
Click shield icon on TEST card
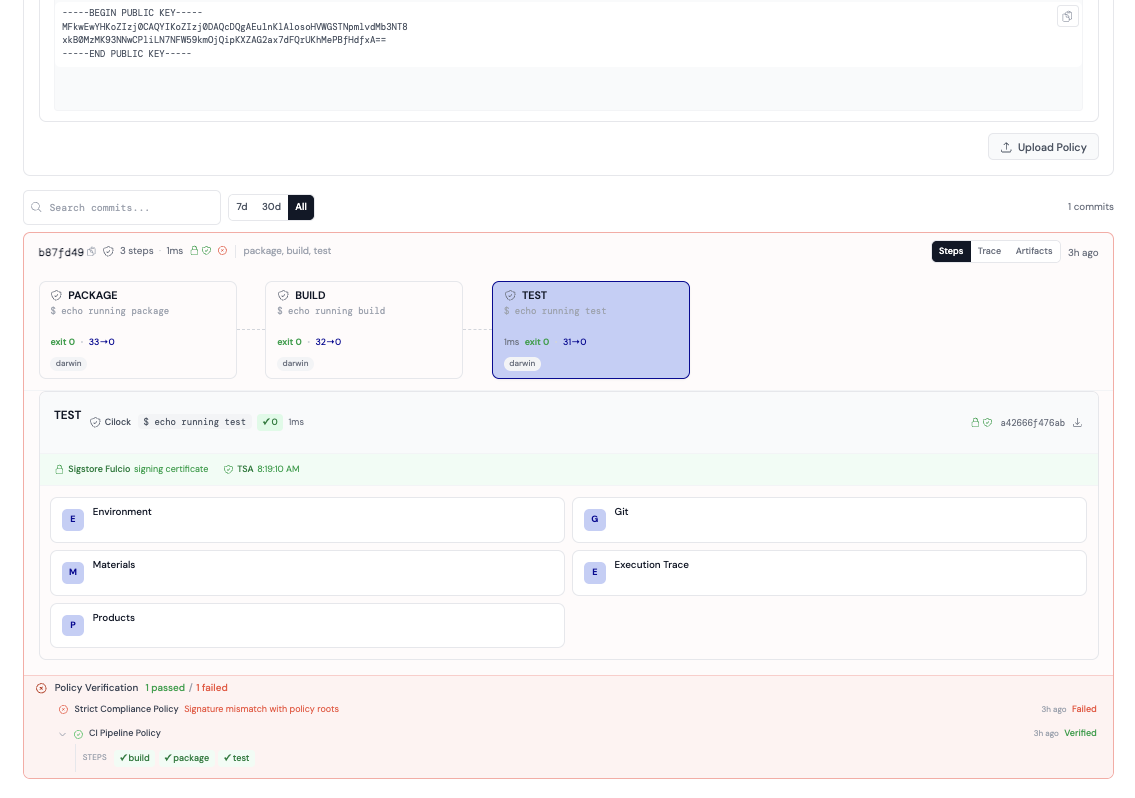510,295
